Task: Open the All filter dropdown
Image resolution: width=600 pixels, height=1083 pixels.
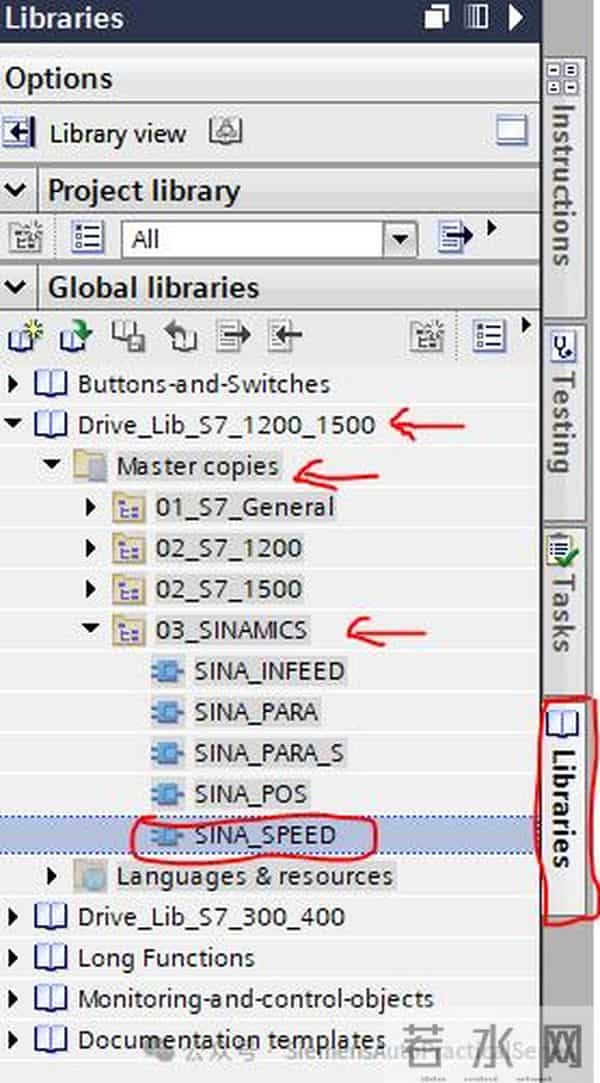Action: coord(401,239)
